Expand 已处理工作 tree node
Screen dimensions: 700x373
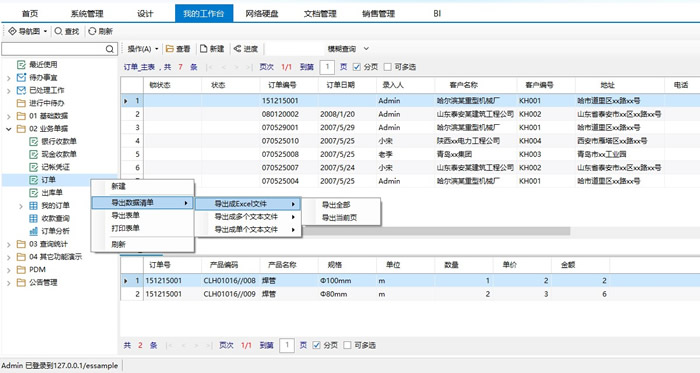point(8,91)
